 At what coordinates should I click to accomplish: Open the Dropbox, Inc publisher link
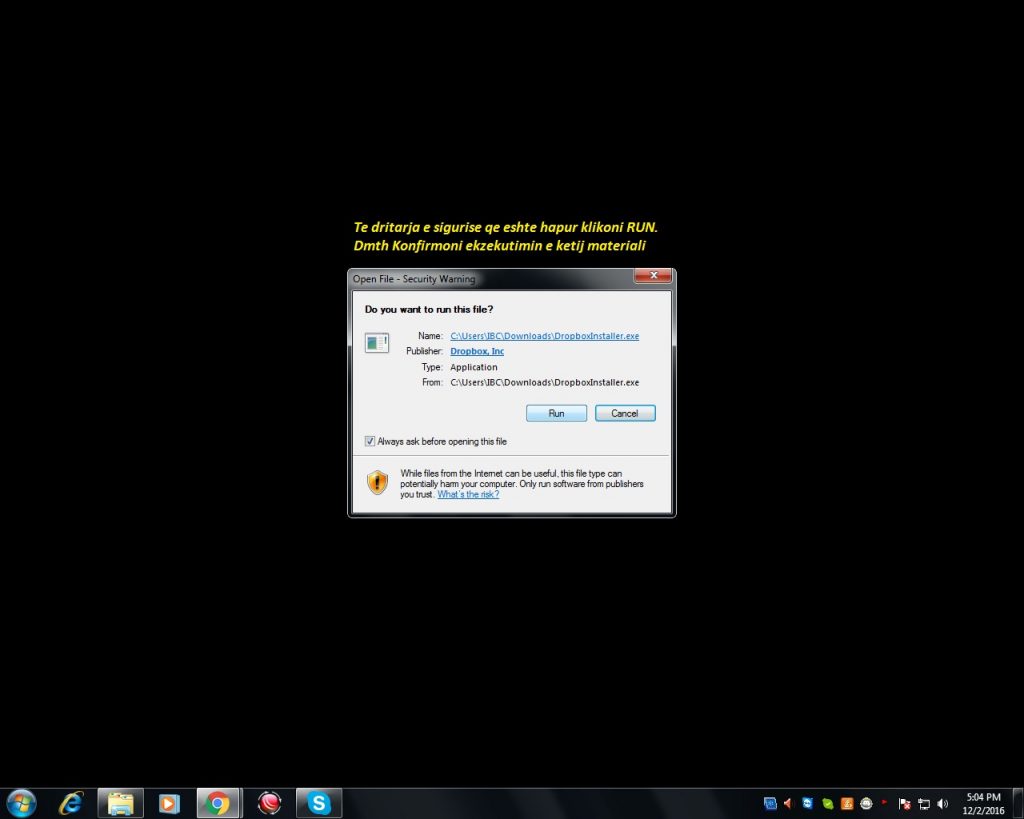477,351
